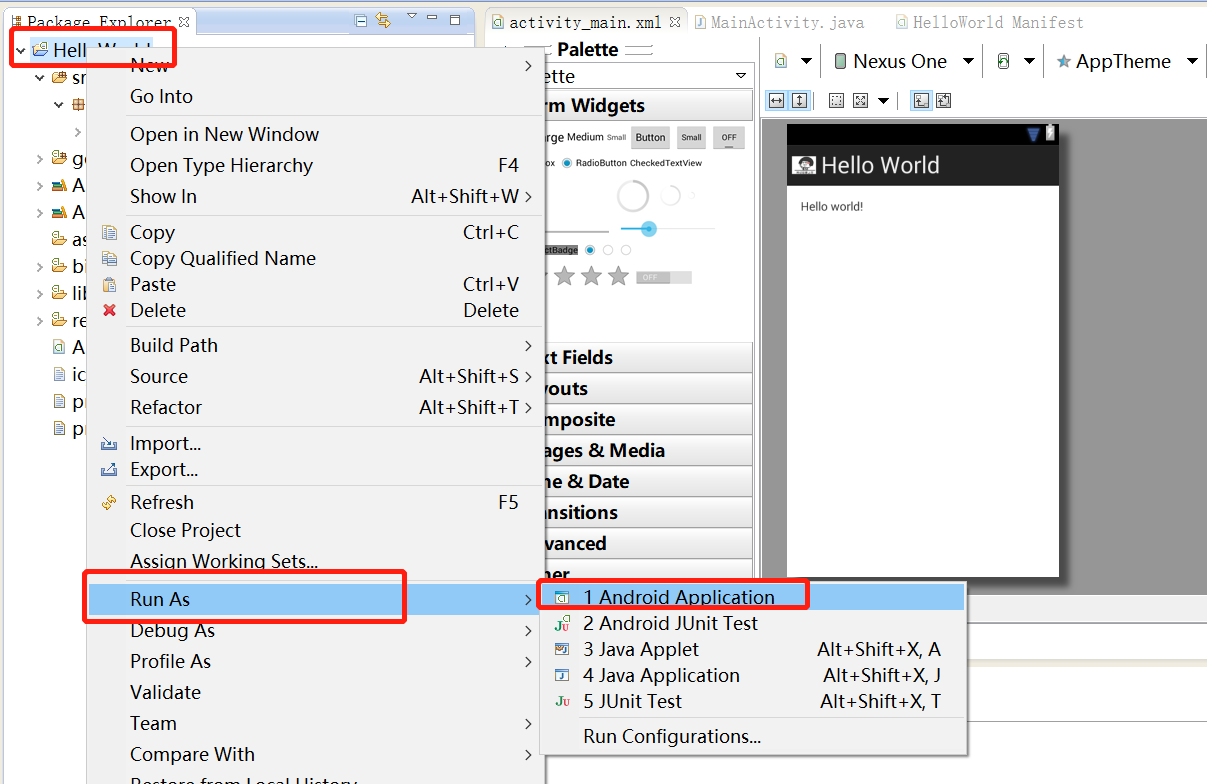Click the expand-arrows icon in layout toolbar
Screen dimensions: 1207x784
[x=860, y=100]
